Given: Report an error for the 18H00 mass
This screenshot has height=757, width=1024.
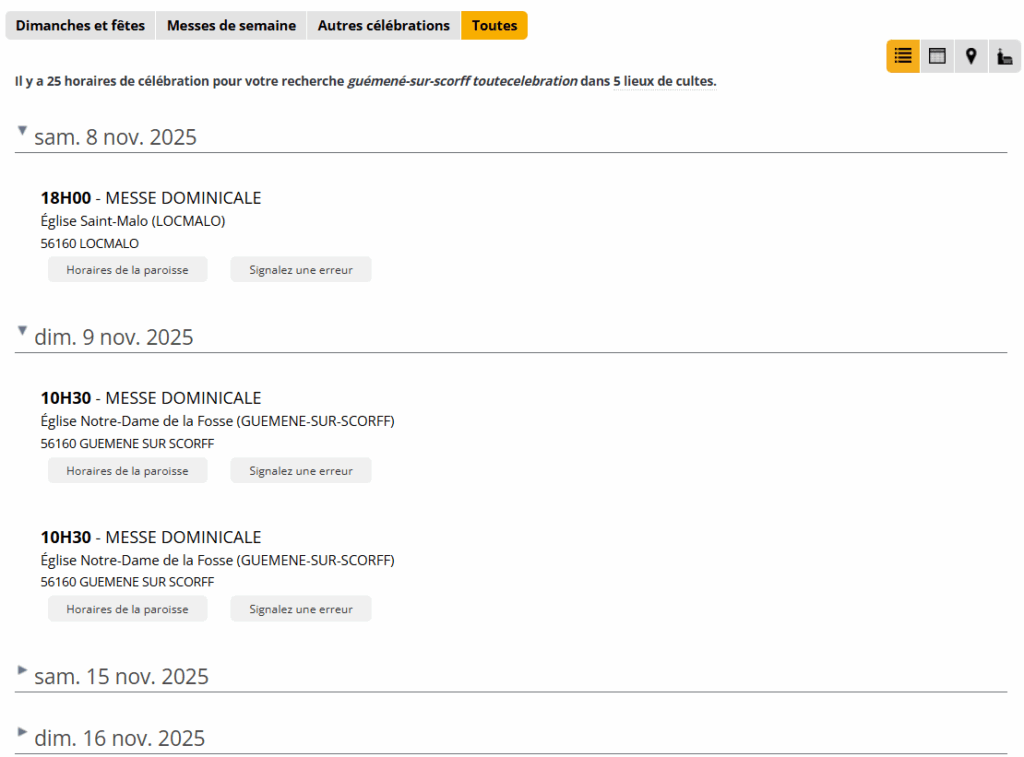Looking at the screenshot, I should [x=300, y=270].
